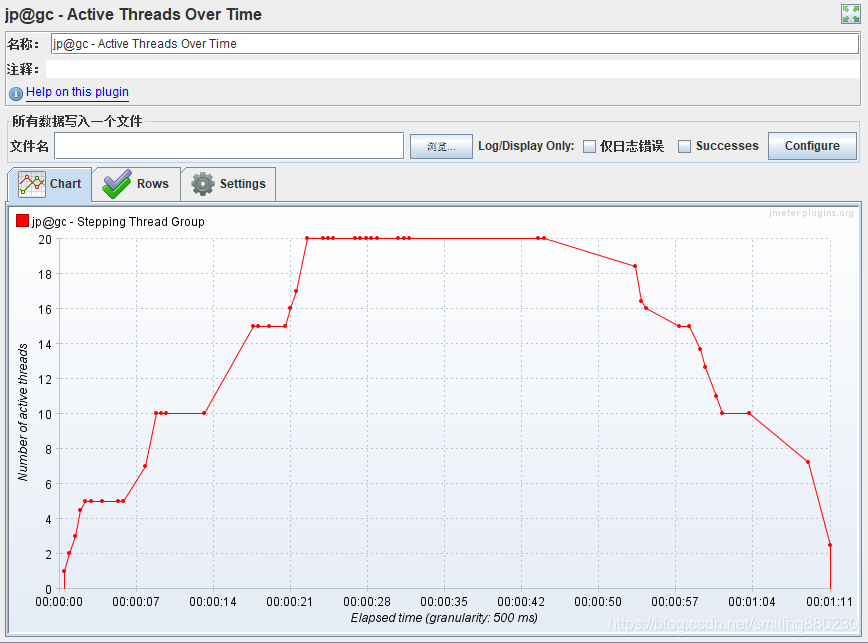Click the 00:01:04 x-axis label

pyautogui.click(x=752, y=601)
